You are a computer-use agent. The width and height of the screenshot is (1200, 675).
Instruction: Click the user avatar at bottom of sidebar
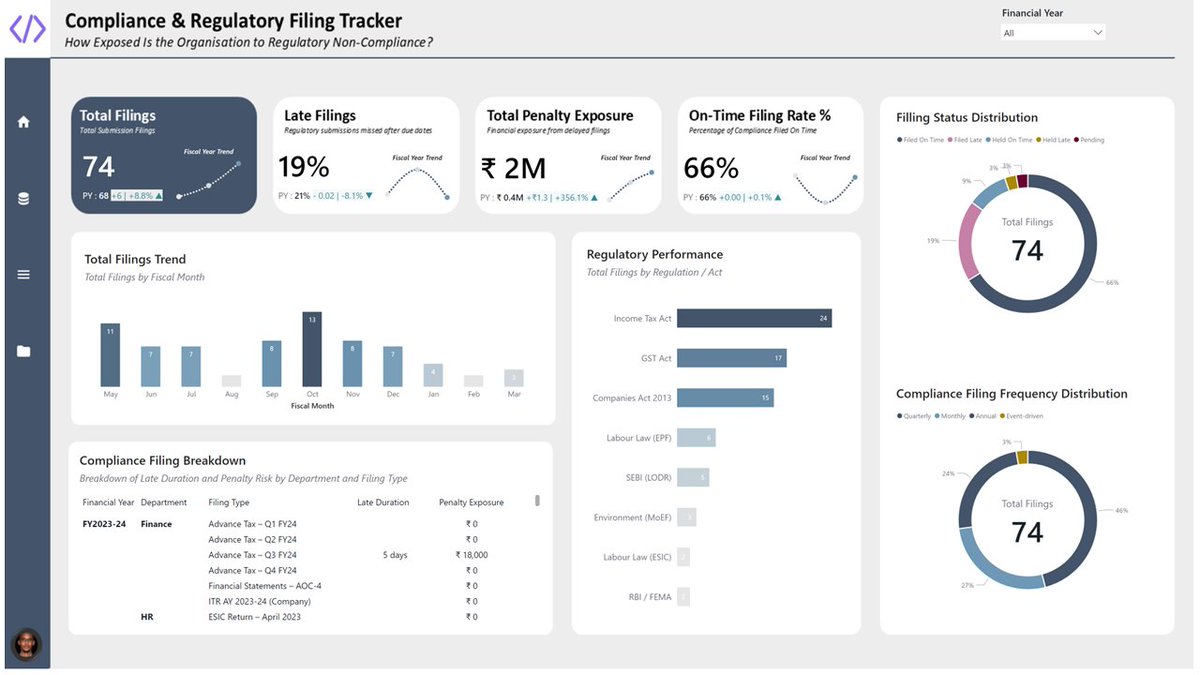(26, 645)
